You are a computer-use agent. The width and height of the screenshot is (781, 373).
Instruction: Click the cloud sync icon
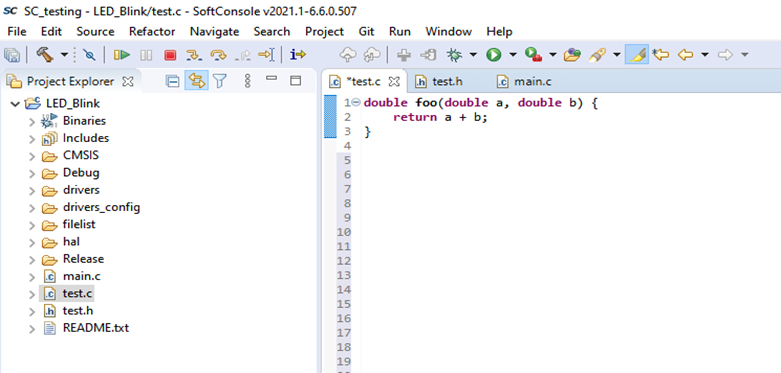[372, 55]
